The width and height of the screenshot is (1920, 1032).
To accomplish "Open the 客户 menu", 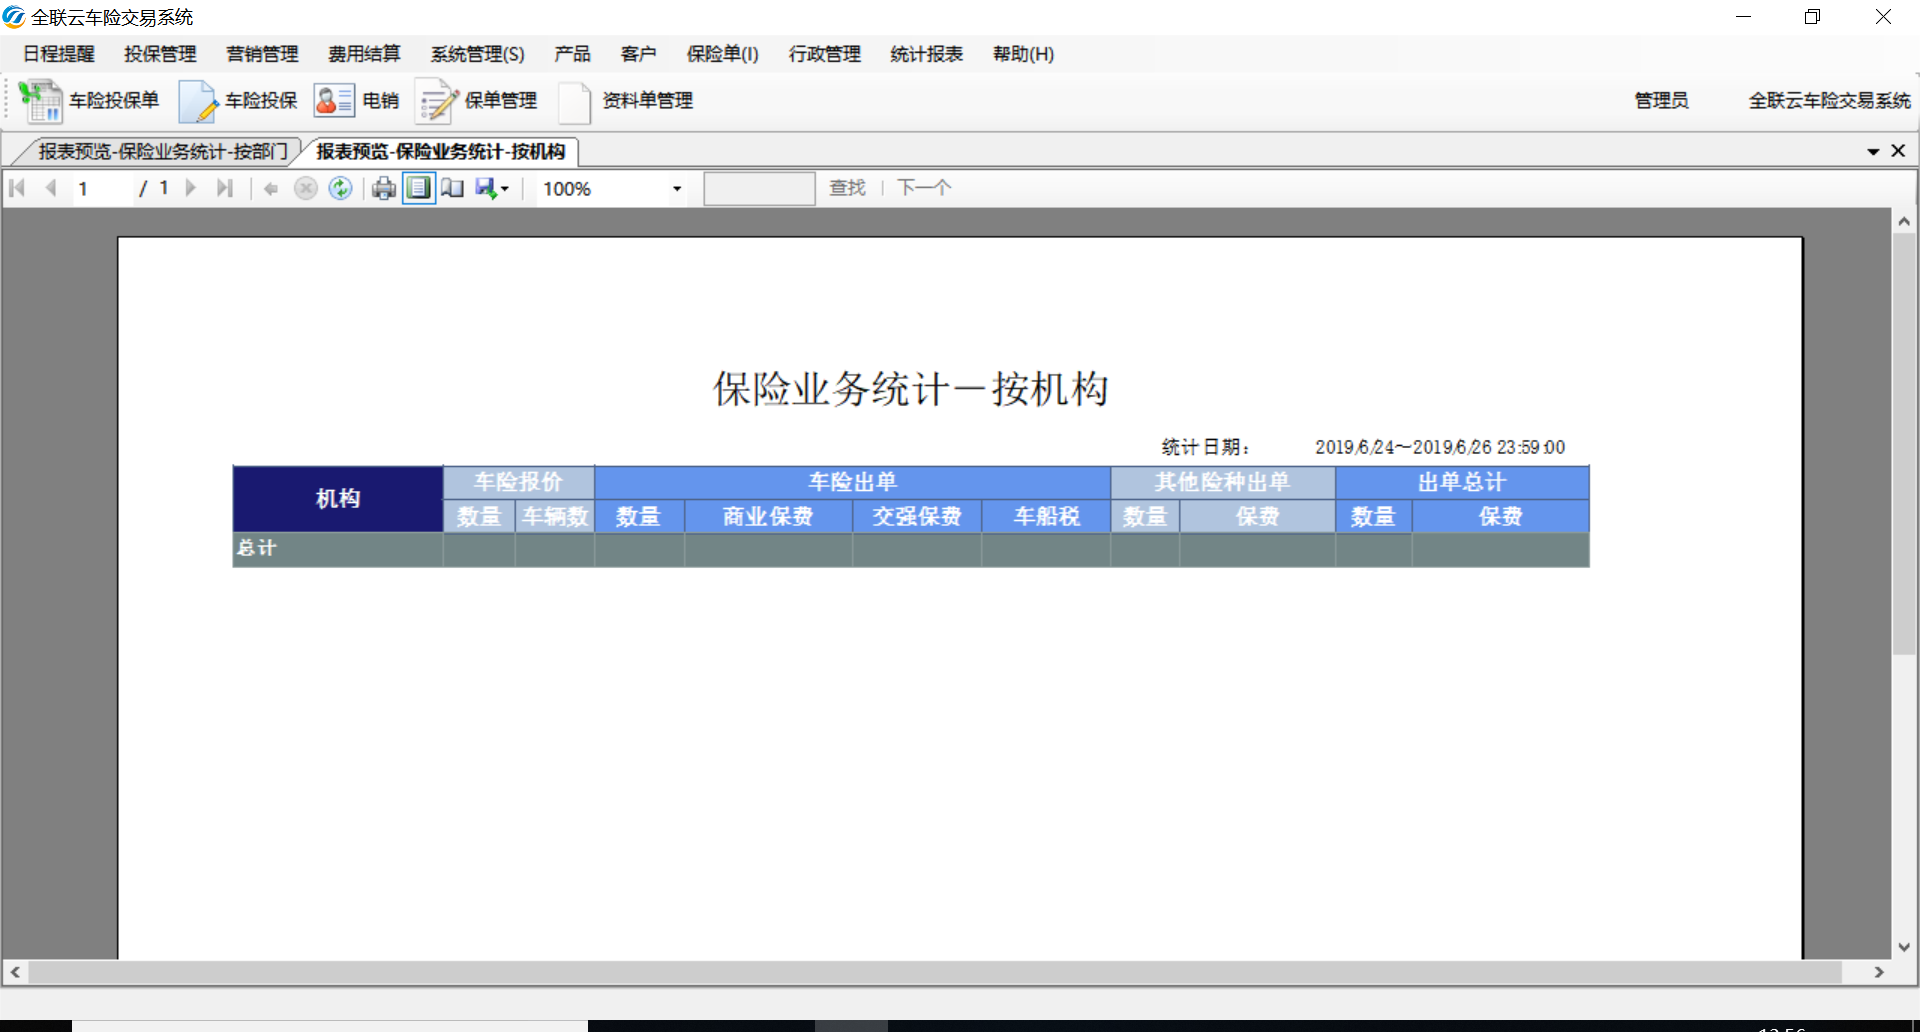I will 638,54.
